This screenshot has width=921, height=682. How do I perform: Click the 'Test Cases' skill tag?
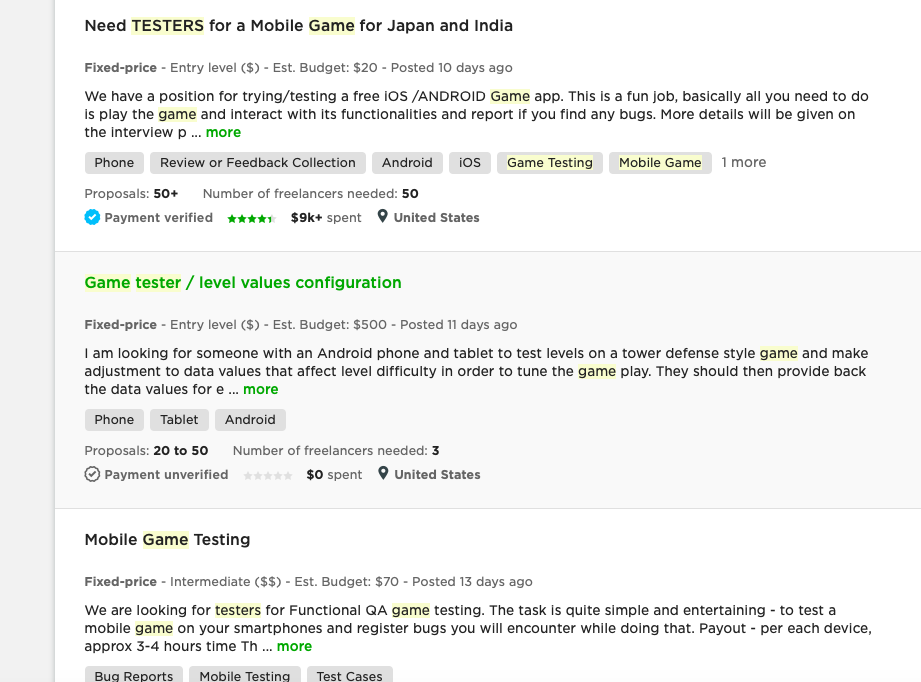click(x=349, y=676)
